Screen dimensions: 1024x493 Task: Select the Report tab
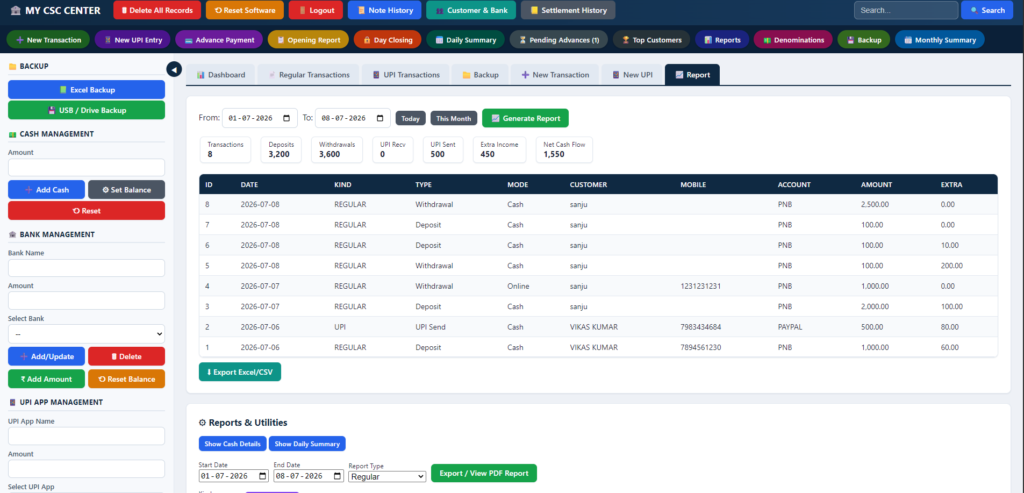click(x=692, y=75)
